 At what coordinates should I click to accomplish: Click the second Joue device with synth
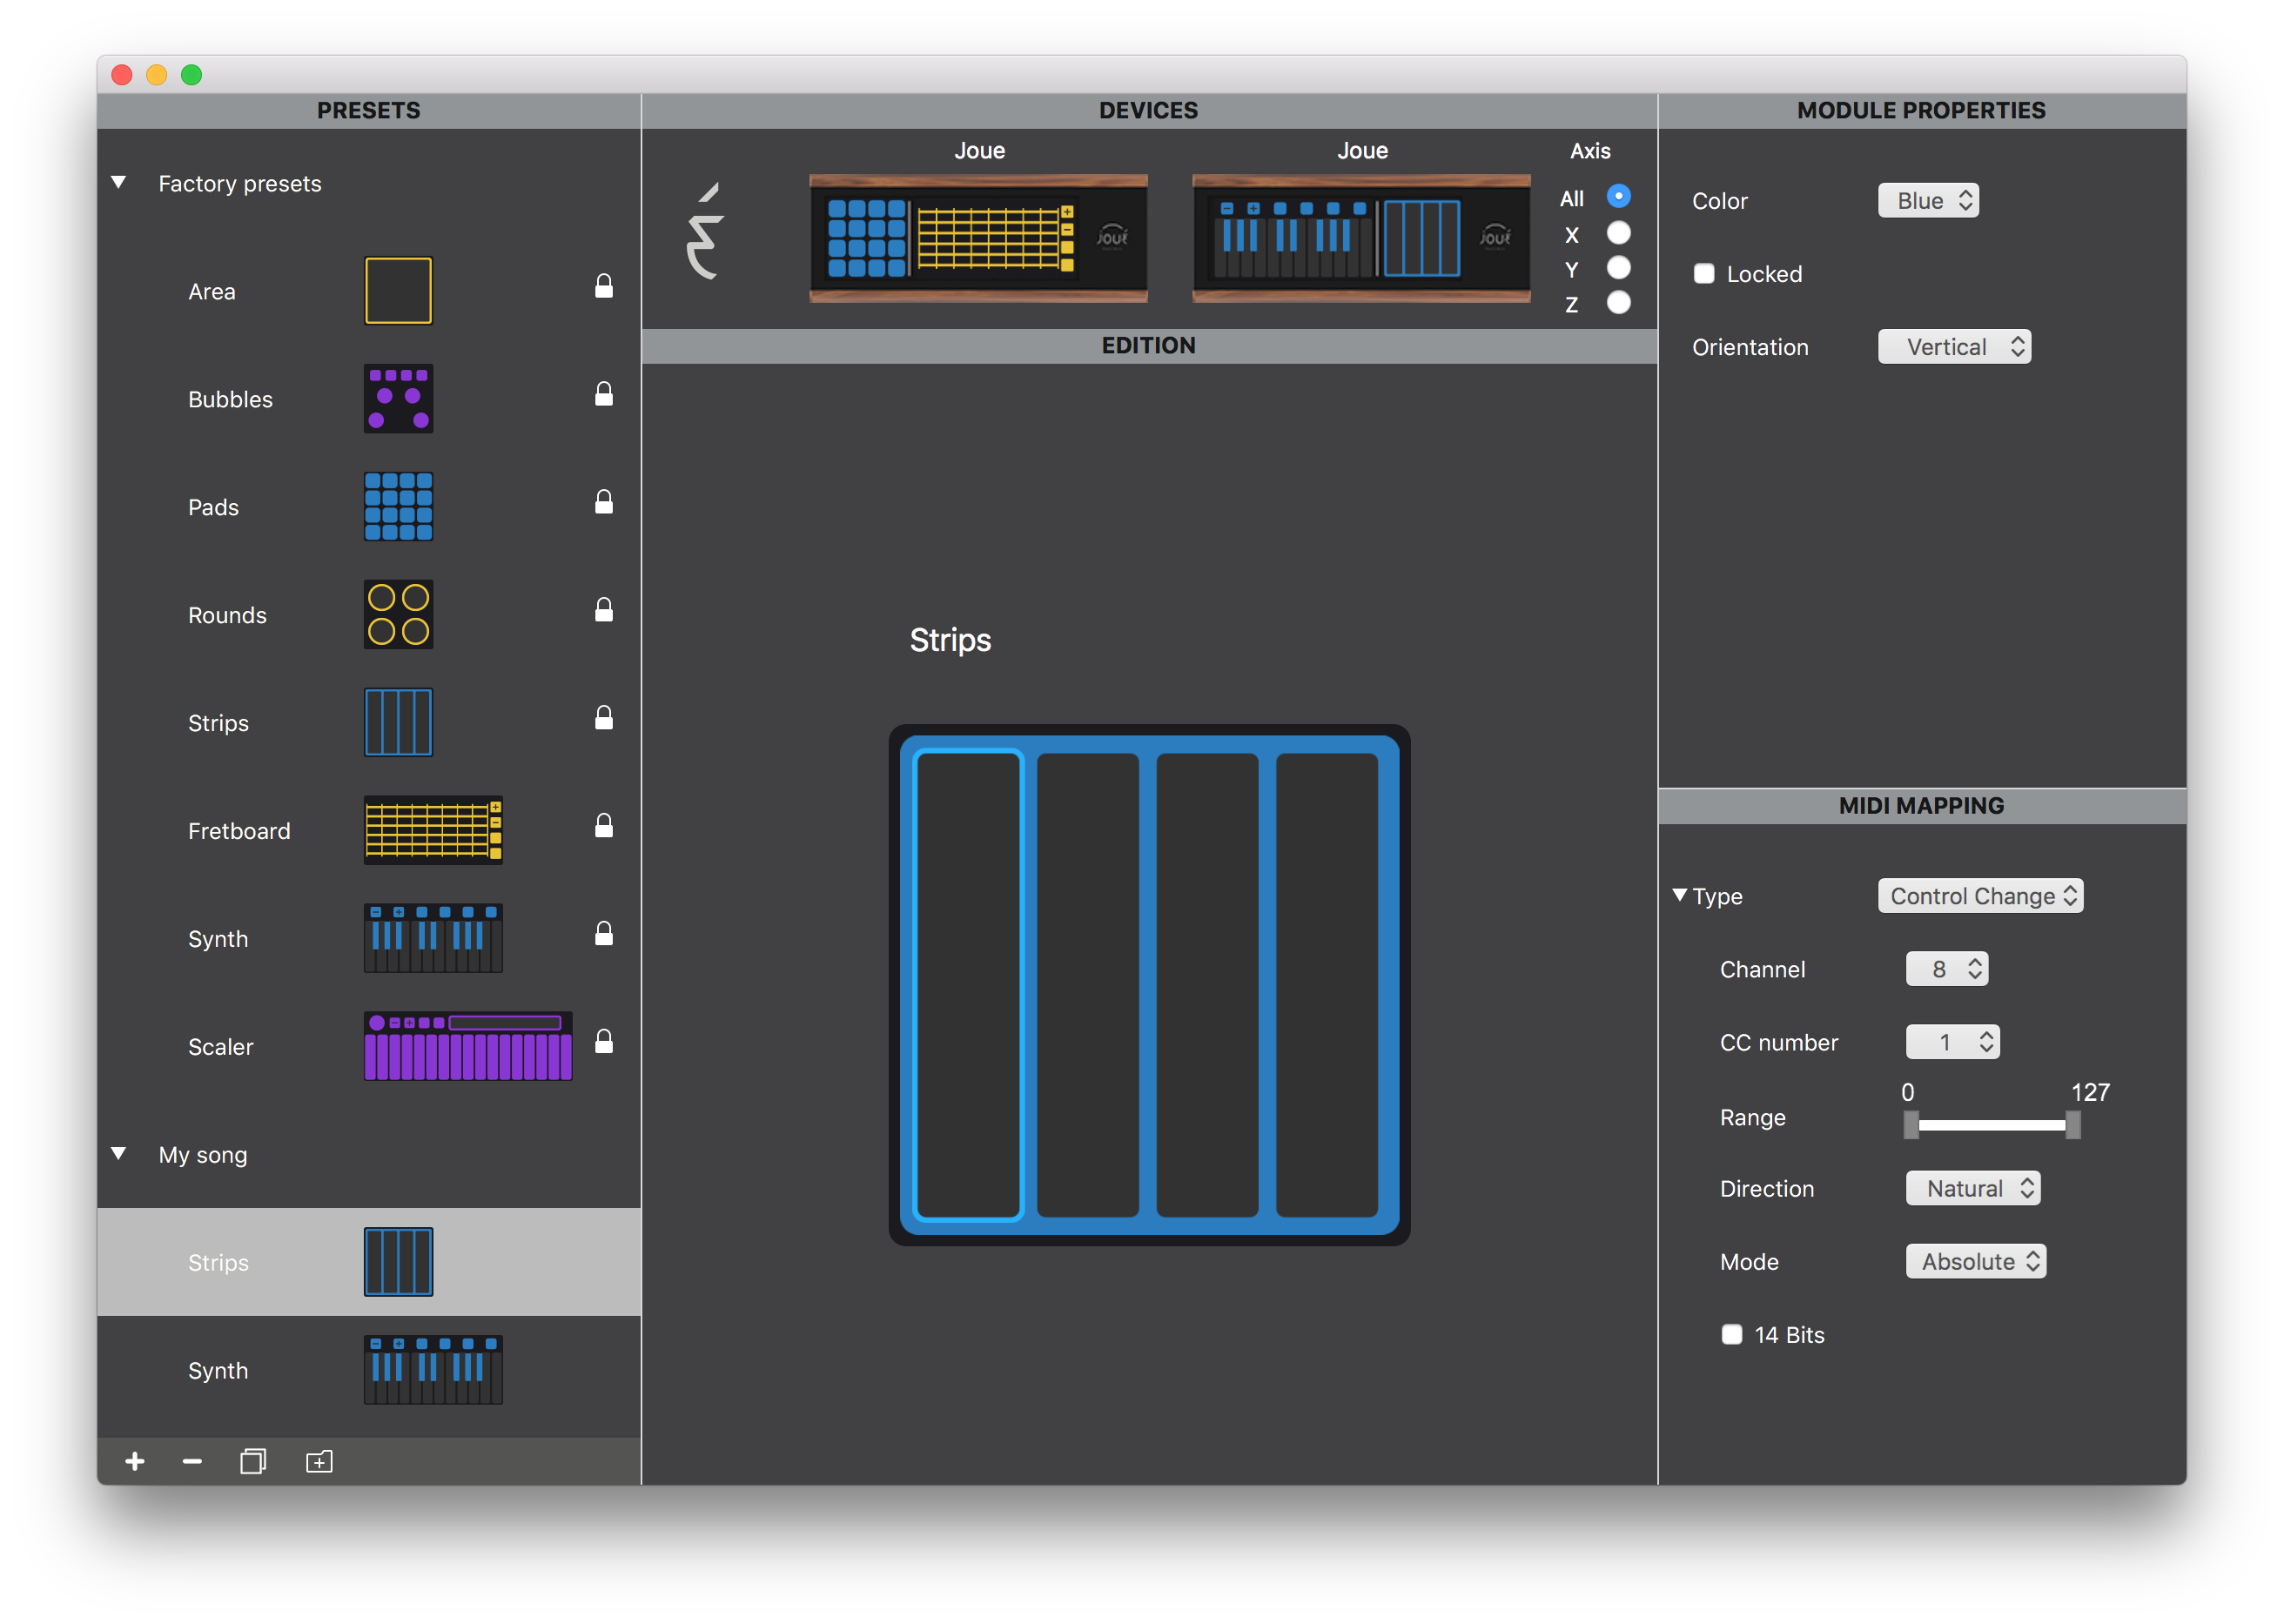[x=1361, y=238]
